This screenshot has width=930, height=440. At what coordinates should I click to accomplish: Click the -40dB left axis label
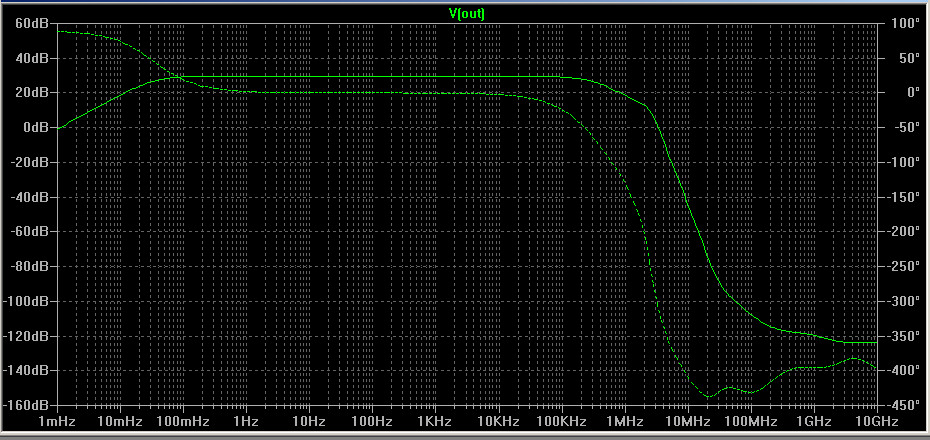(30, 197)
